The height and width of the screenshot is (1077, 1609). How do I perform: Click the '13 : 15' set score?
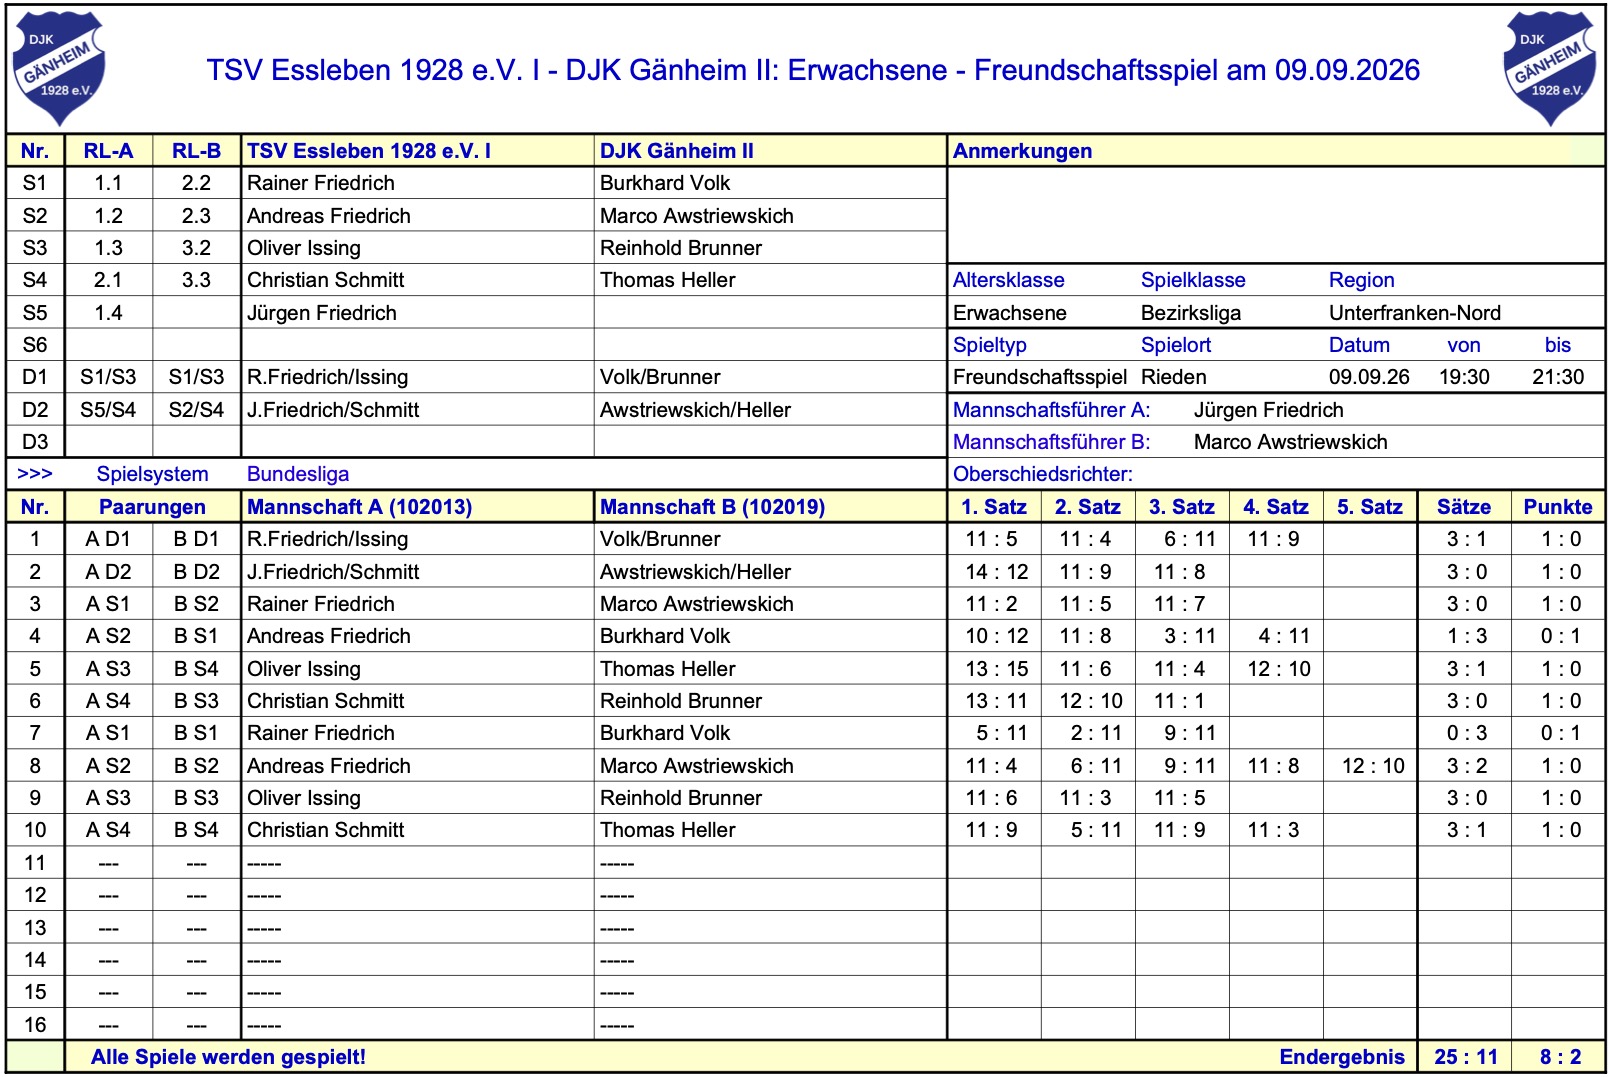(997, 669)
